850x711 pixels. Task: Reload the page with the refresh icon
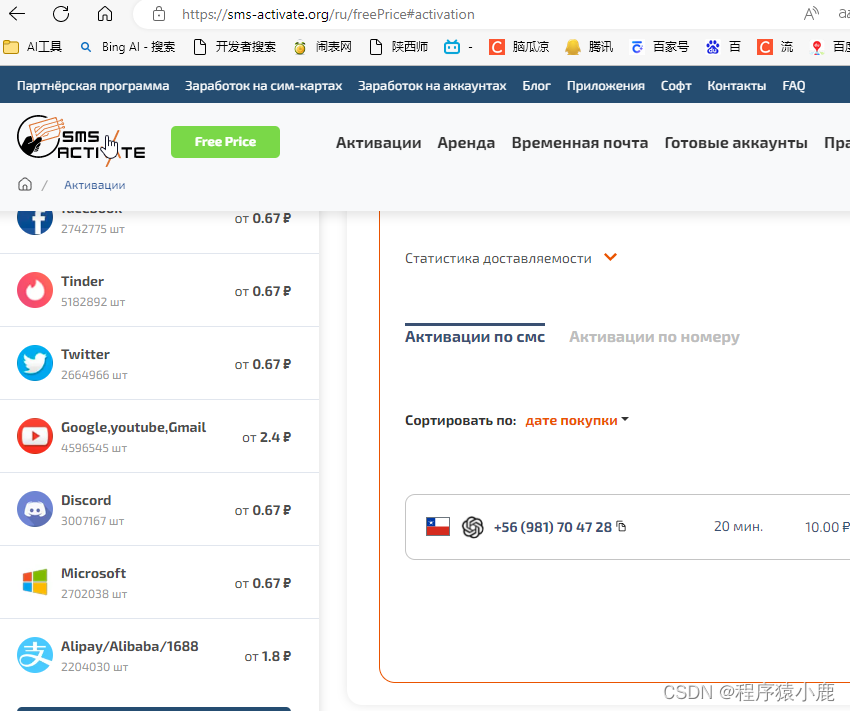[61, 14]
